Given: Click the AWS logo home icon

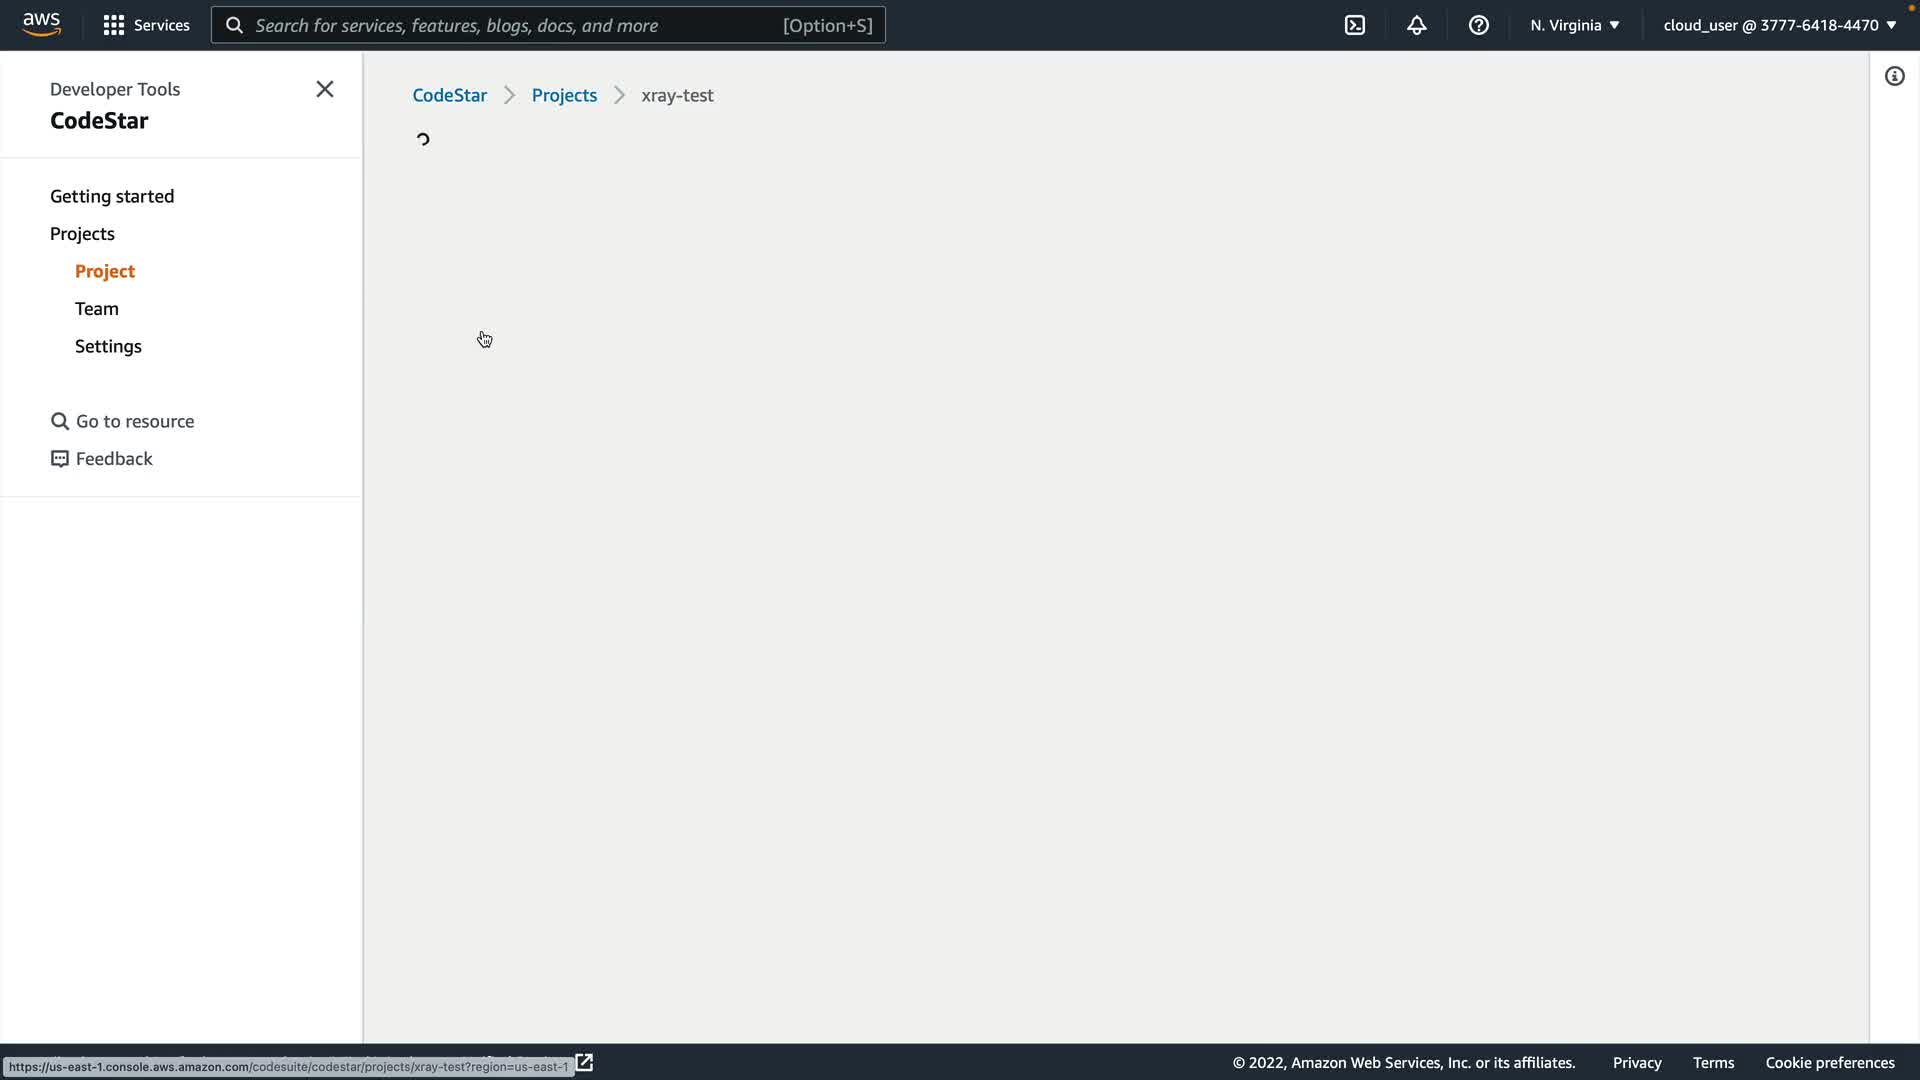Looking at the screenshot, I should 41,24.
